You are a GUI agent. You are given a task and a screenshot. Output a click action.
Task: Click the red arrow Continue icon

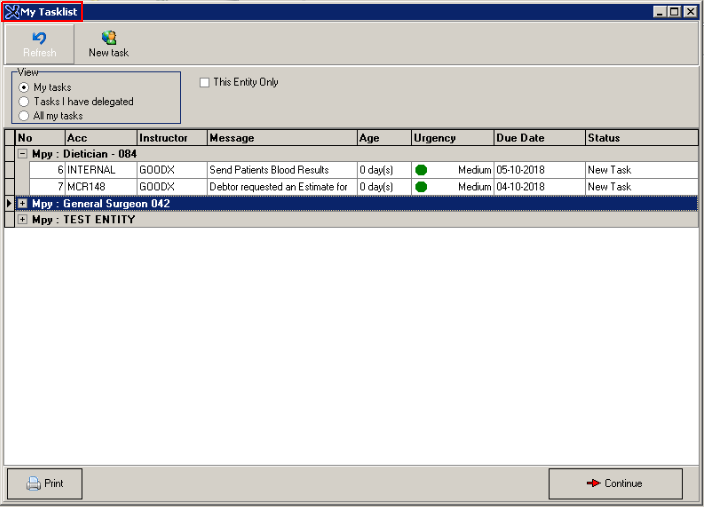click(x=593, y=484)
